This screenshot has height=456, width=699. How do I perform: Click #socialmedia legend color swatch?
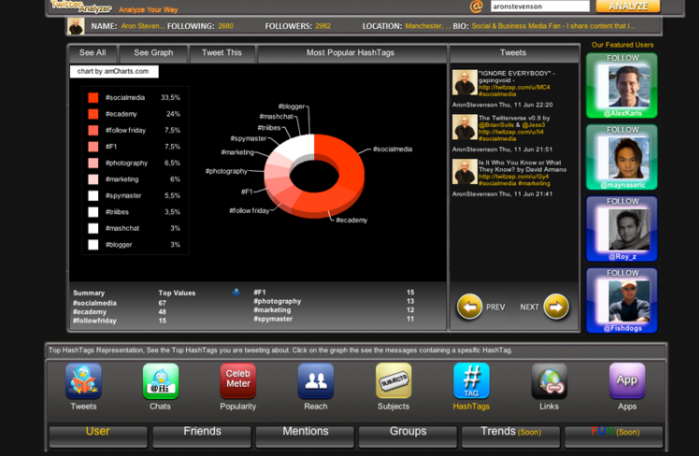coord(93,98)
